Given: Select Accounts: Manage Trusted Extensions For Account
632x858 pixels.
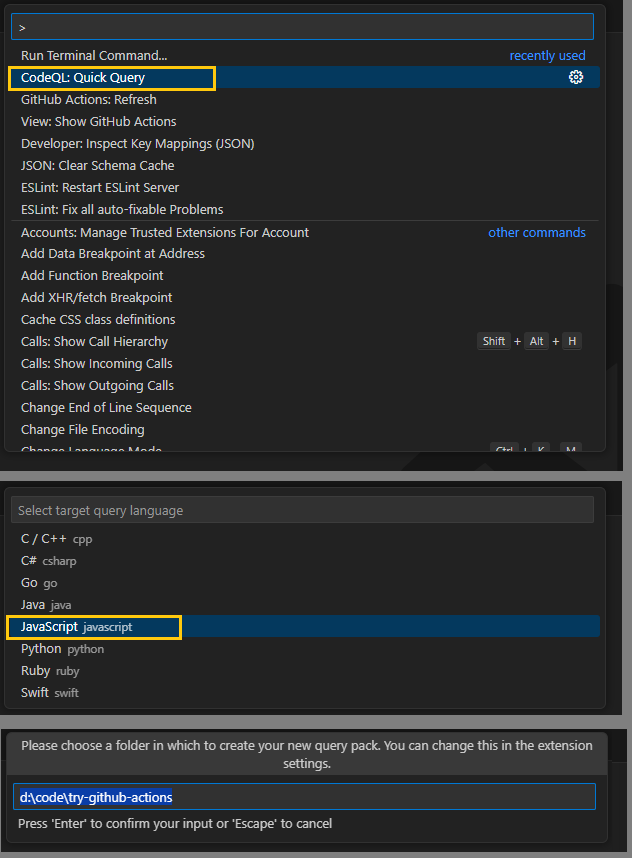Looking at the screenshot, I should pyautogui.click(x=304, y=232).
